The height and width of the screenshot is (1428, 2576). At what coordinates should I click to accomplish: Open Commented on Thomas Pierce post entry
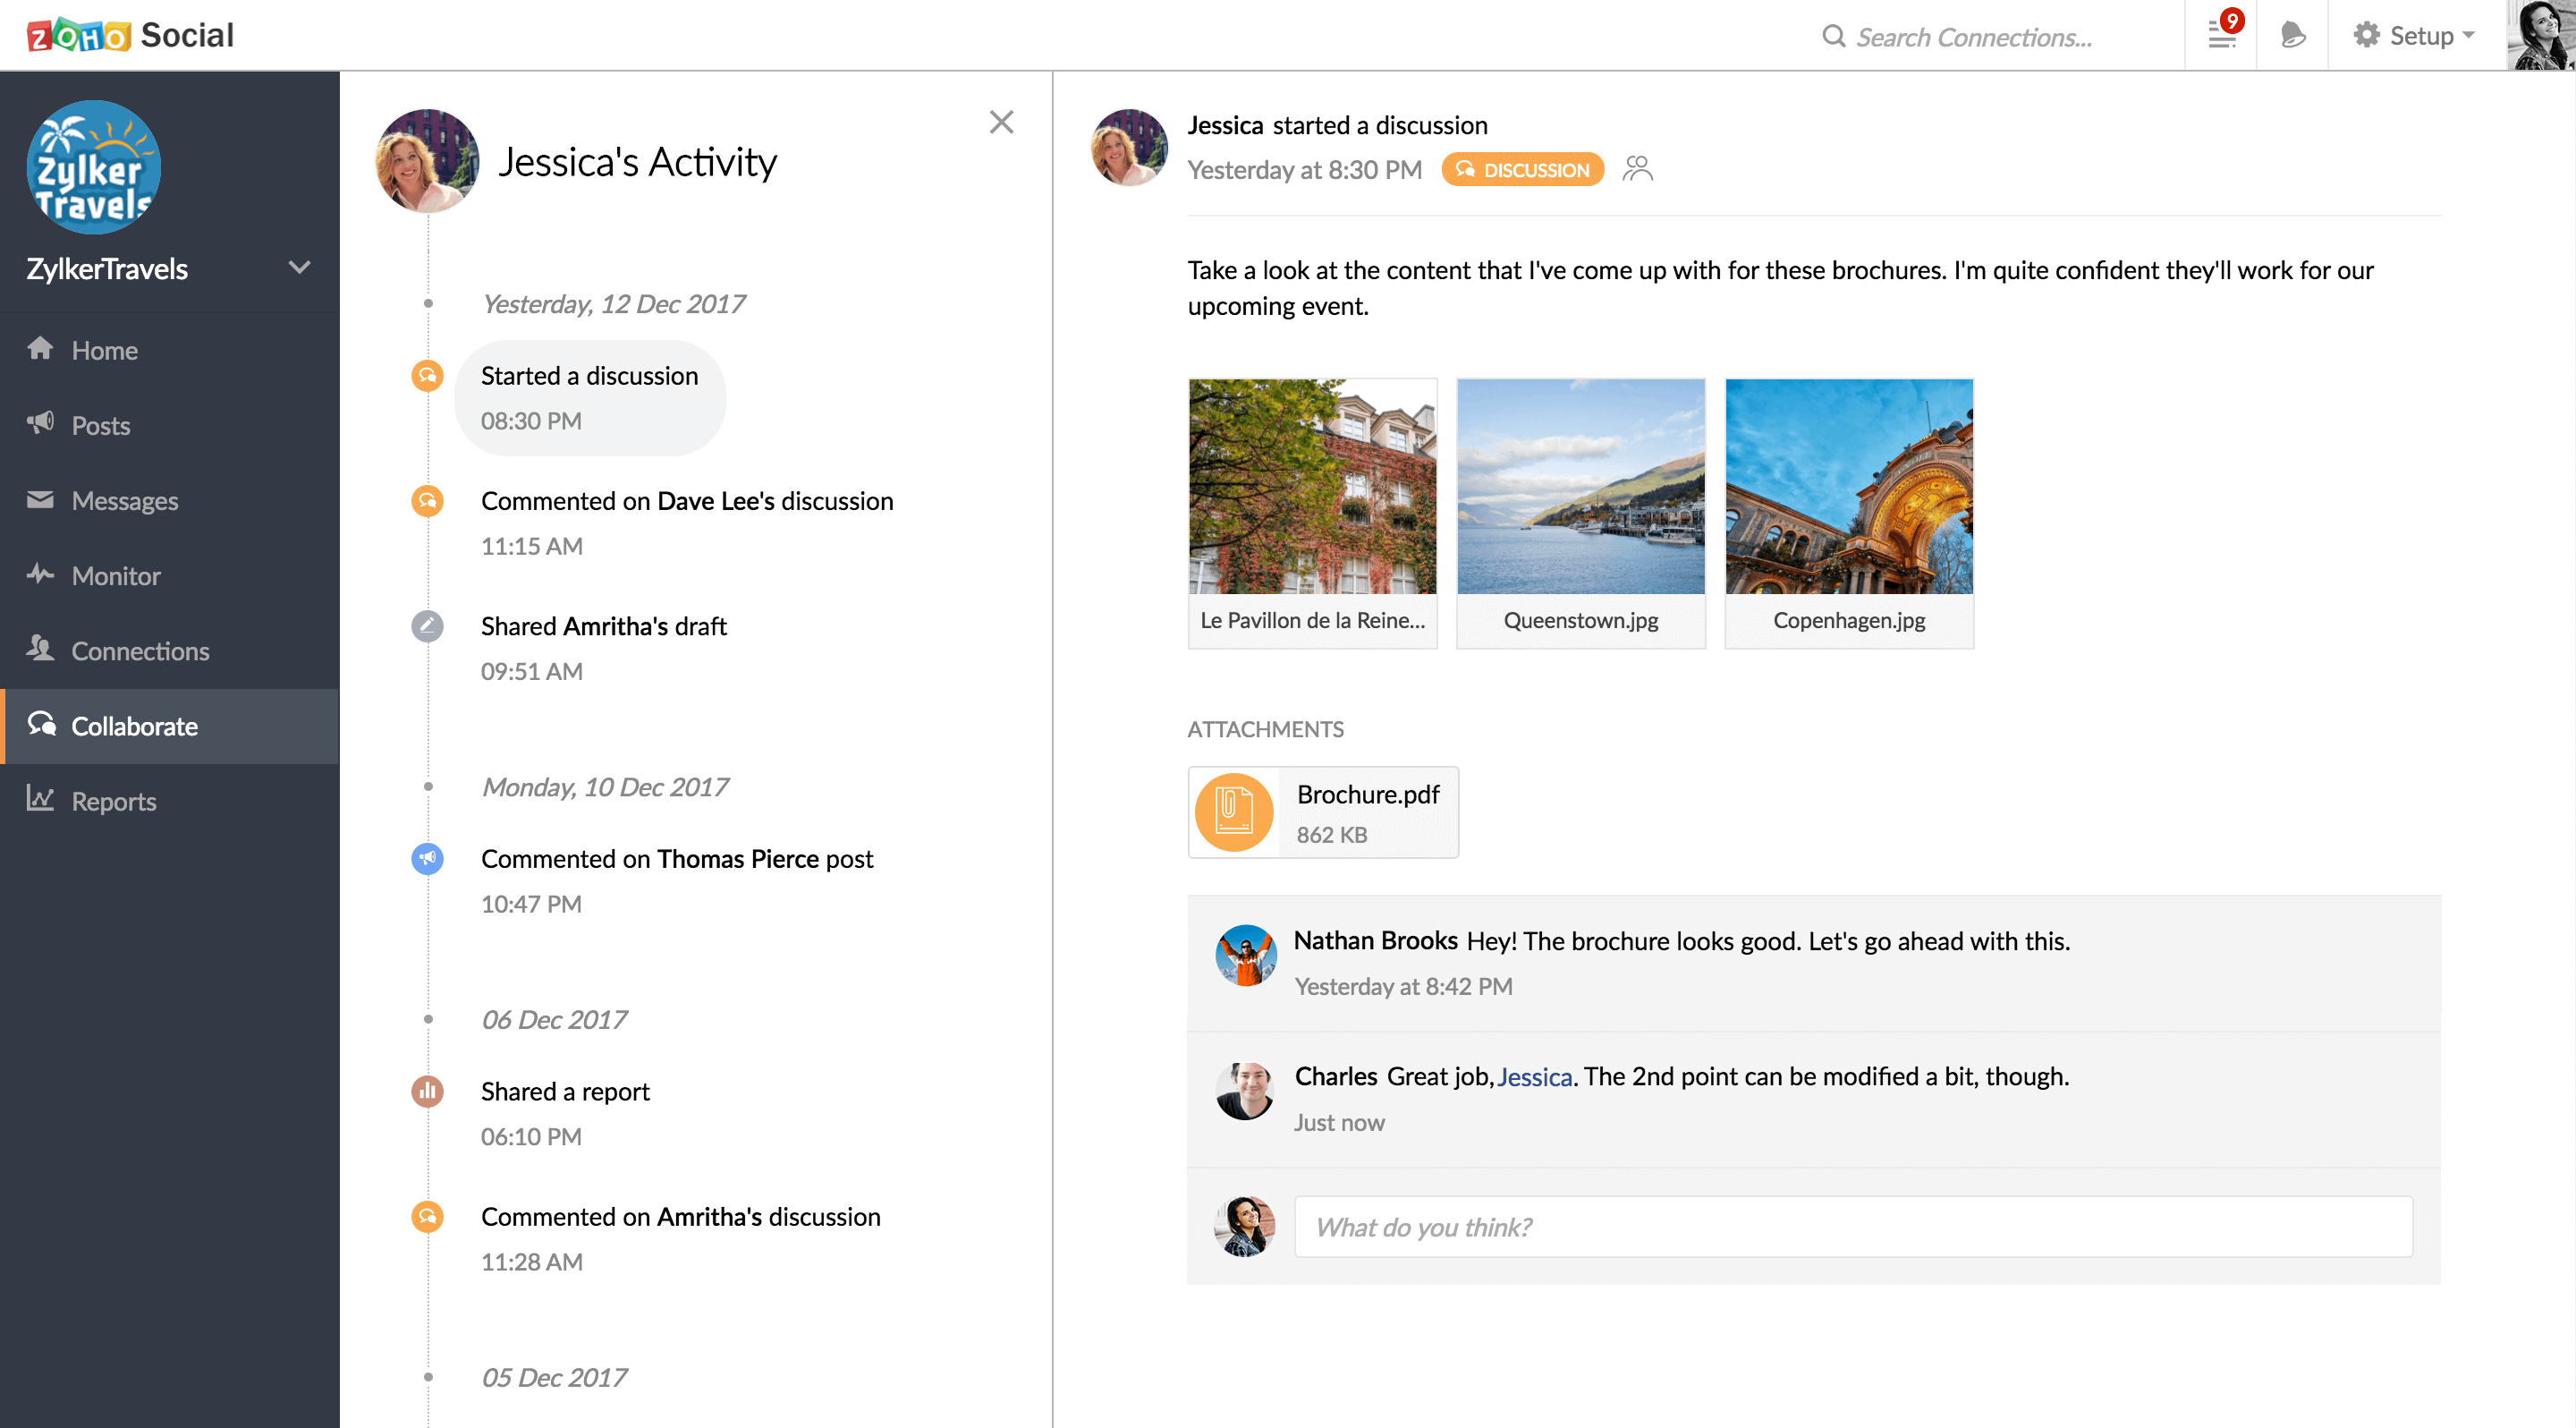677,881
